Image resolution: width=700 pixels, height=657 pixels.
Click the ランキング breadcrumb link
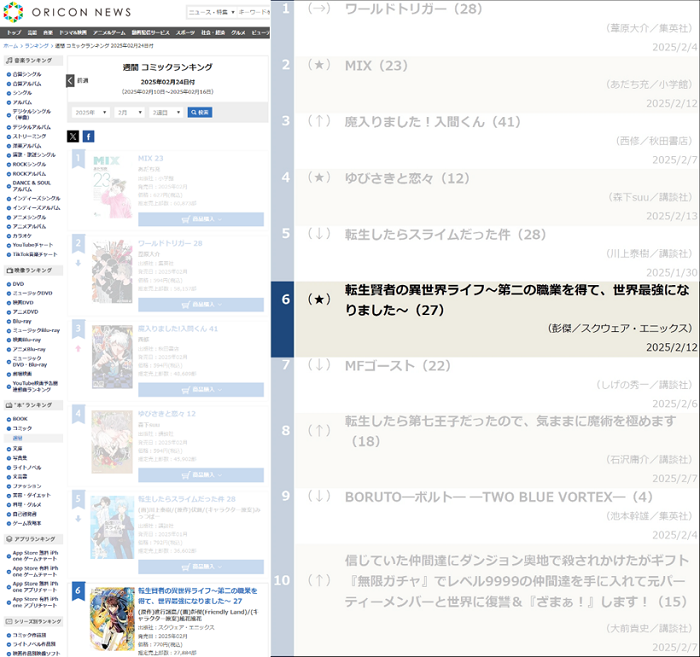(x=36, y=46)
